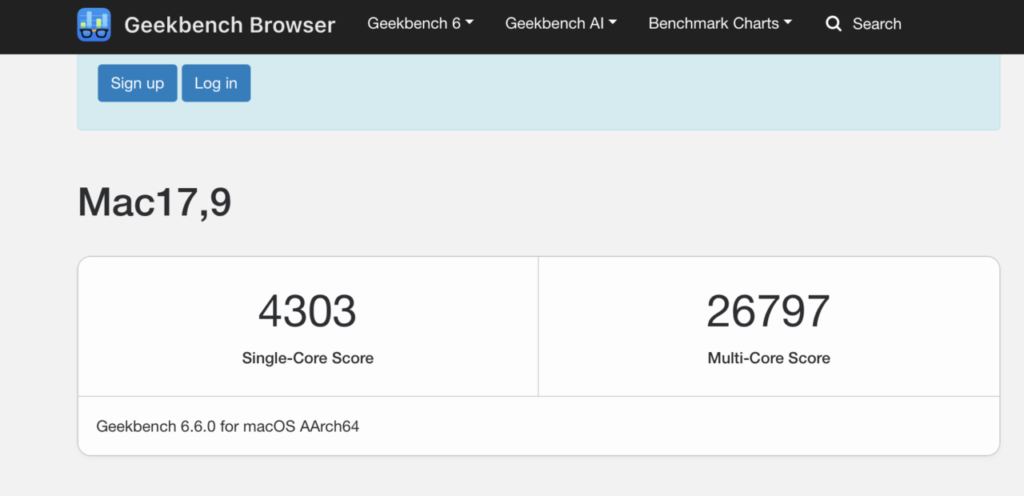Click the Multi-Core Score label

tap(768, 358)
